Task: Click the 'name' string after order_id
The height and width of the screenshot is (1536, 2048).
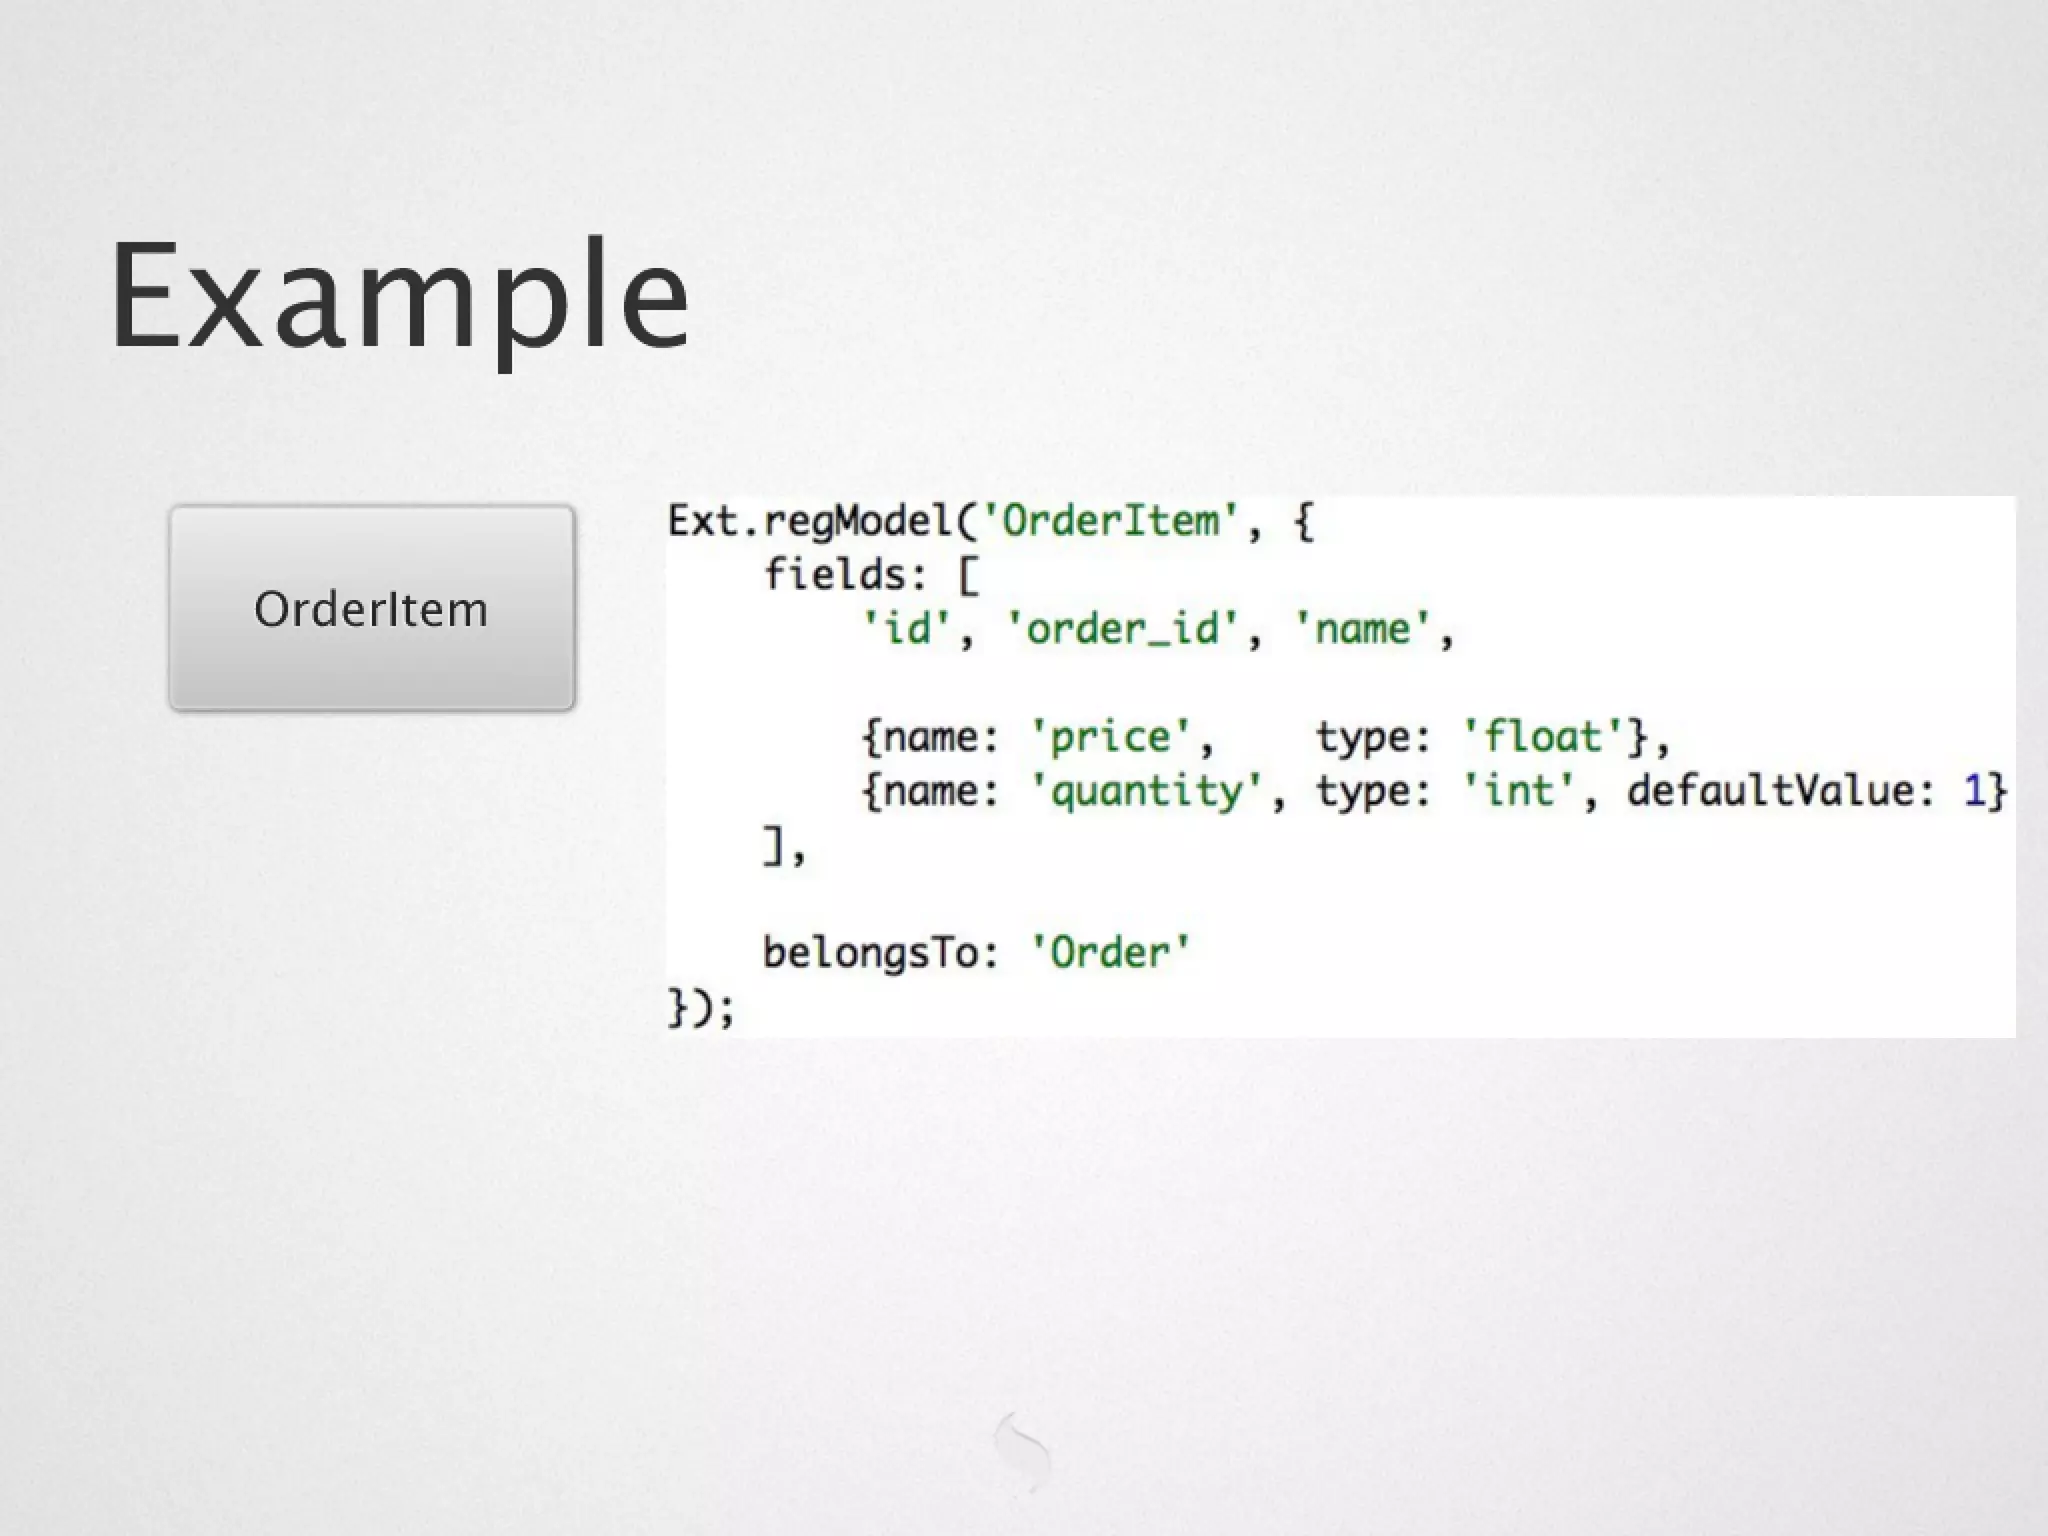Action: point(1363,629)
